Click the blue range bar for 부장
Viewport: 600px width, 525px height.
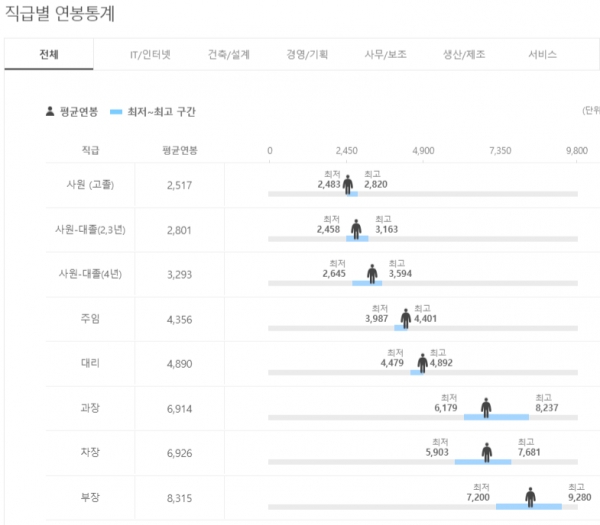[x=529, y=507]
